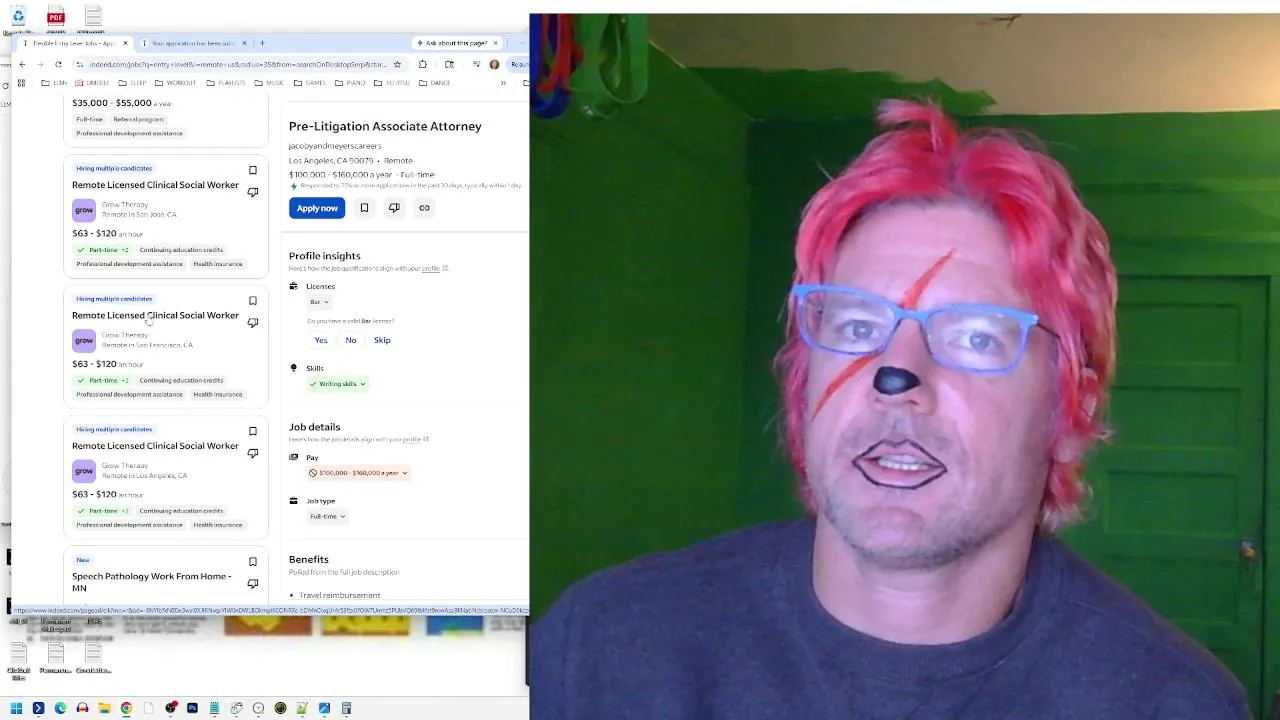Open the MUSIC bookmarks folder
The image size is (1280, 720).
tap(269, 83)
